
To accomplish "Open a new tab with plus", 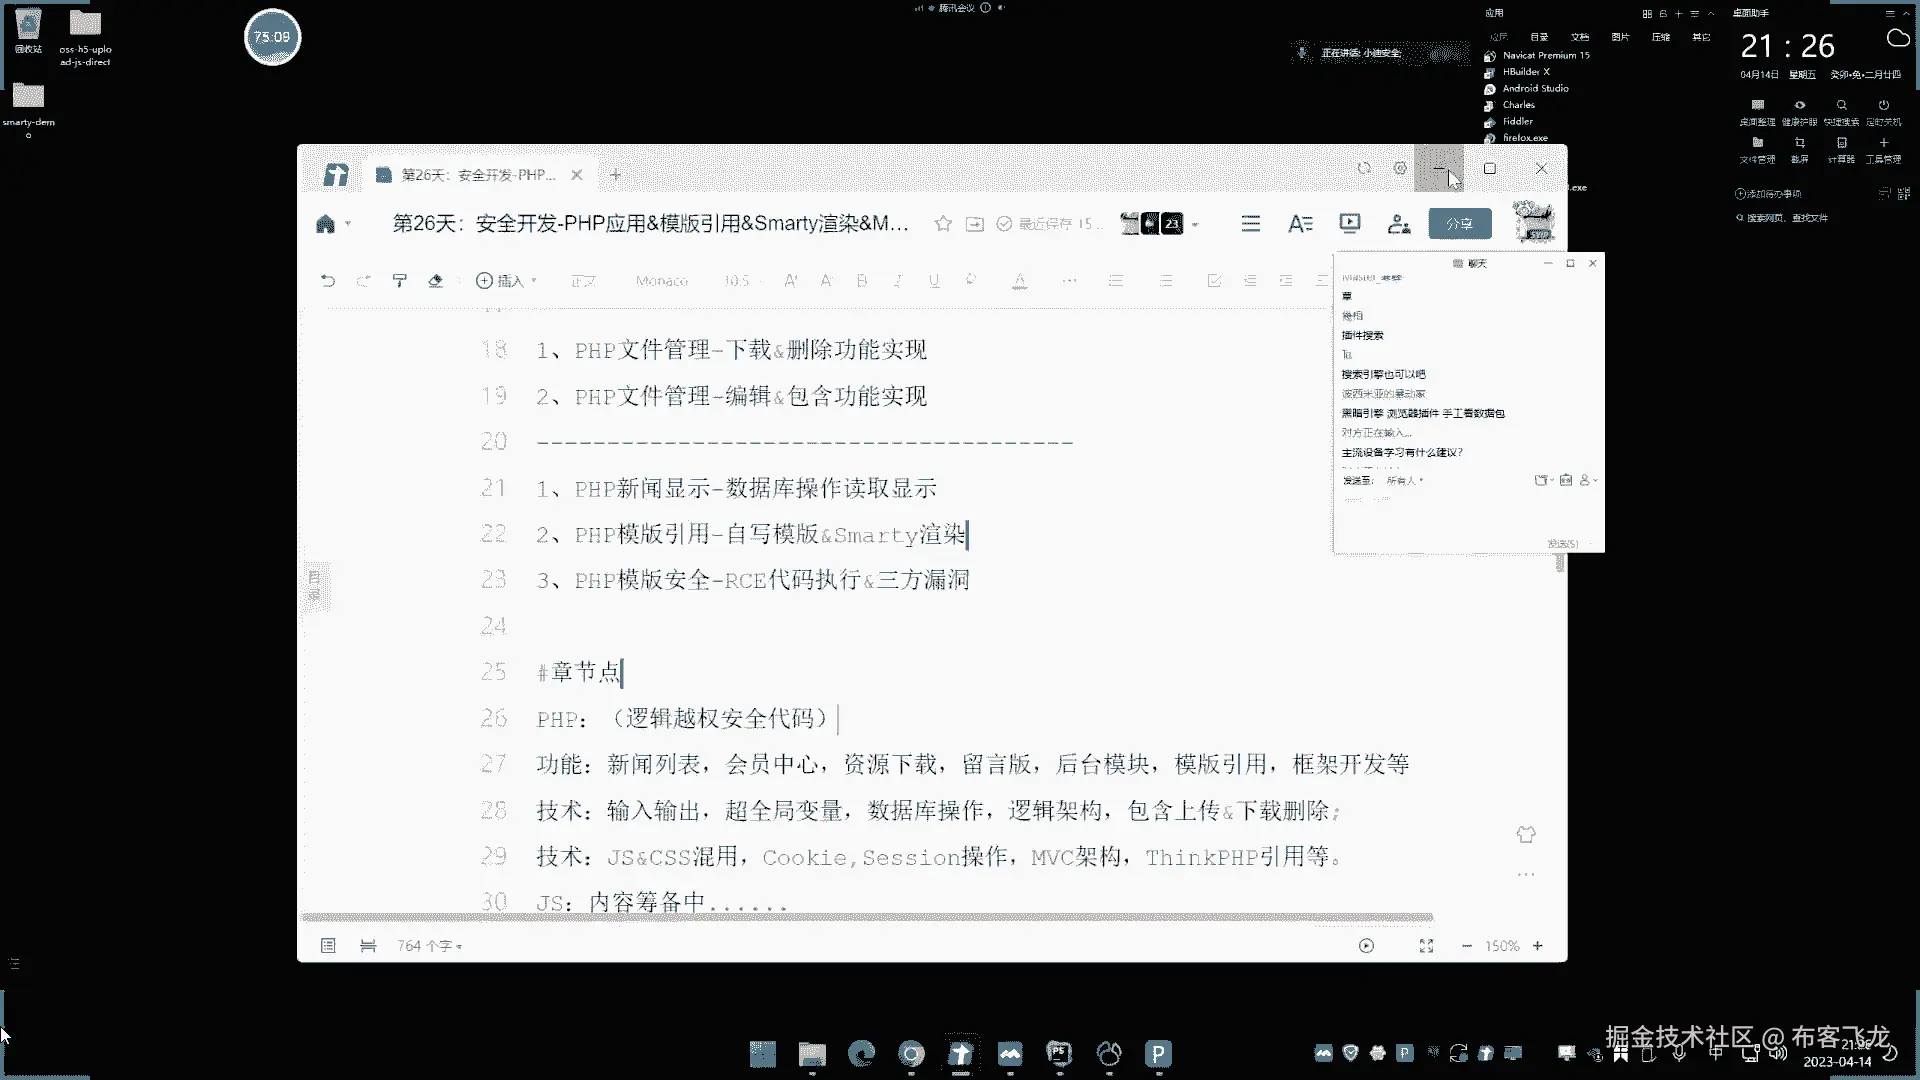I will [616, 175].
